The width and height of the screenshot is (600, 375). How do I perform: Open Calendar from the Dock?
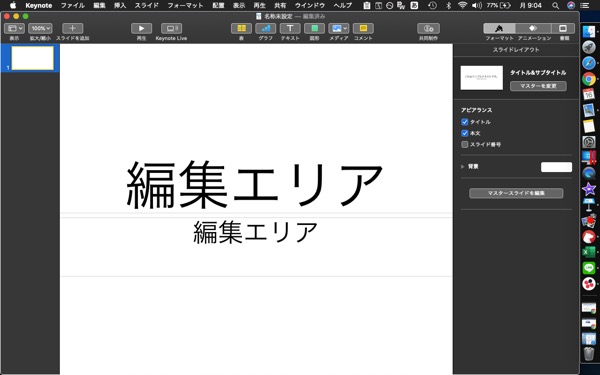589,94
